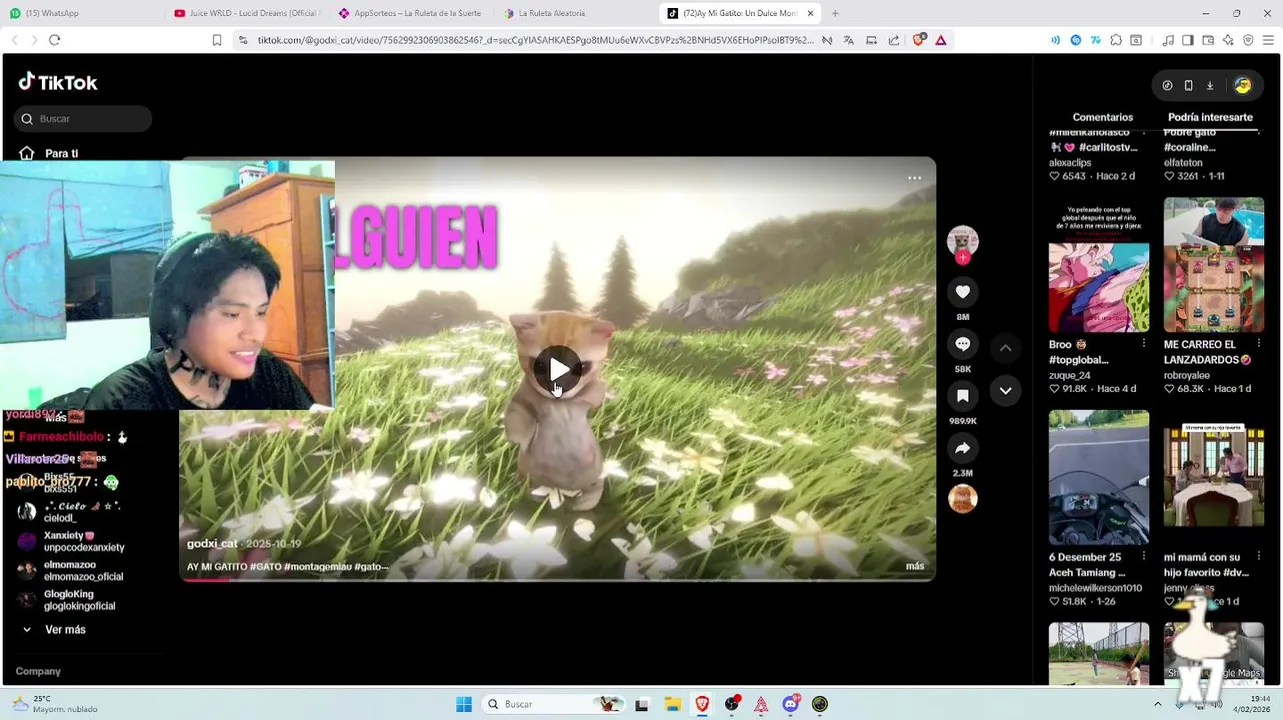The height and width of the screenshot is (720, 1283).
Task: Open options for Broo #topglobal video
Action: point(1143,344)
